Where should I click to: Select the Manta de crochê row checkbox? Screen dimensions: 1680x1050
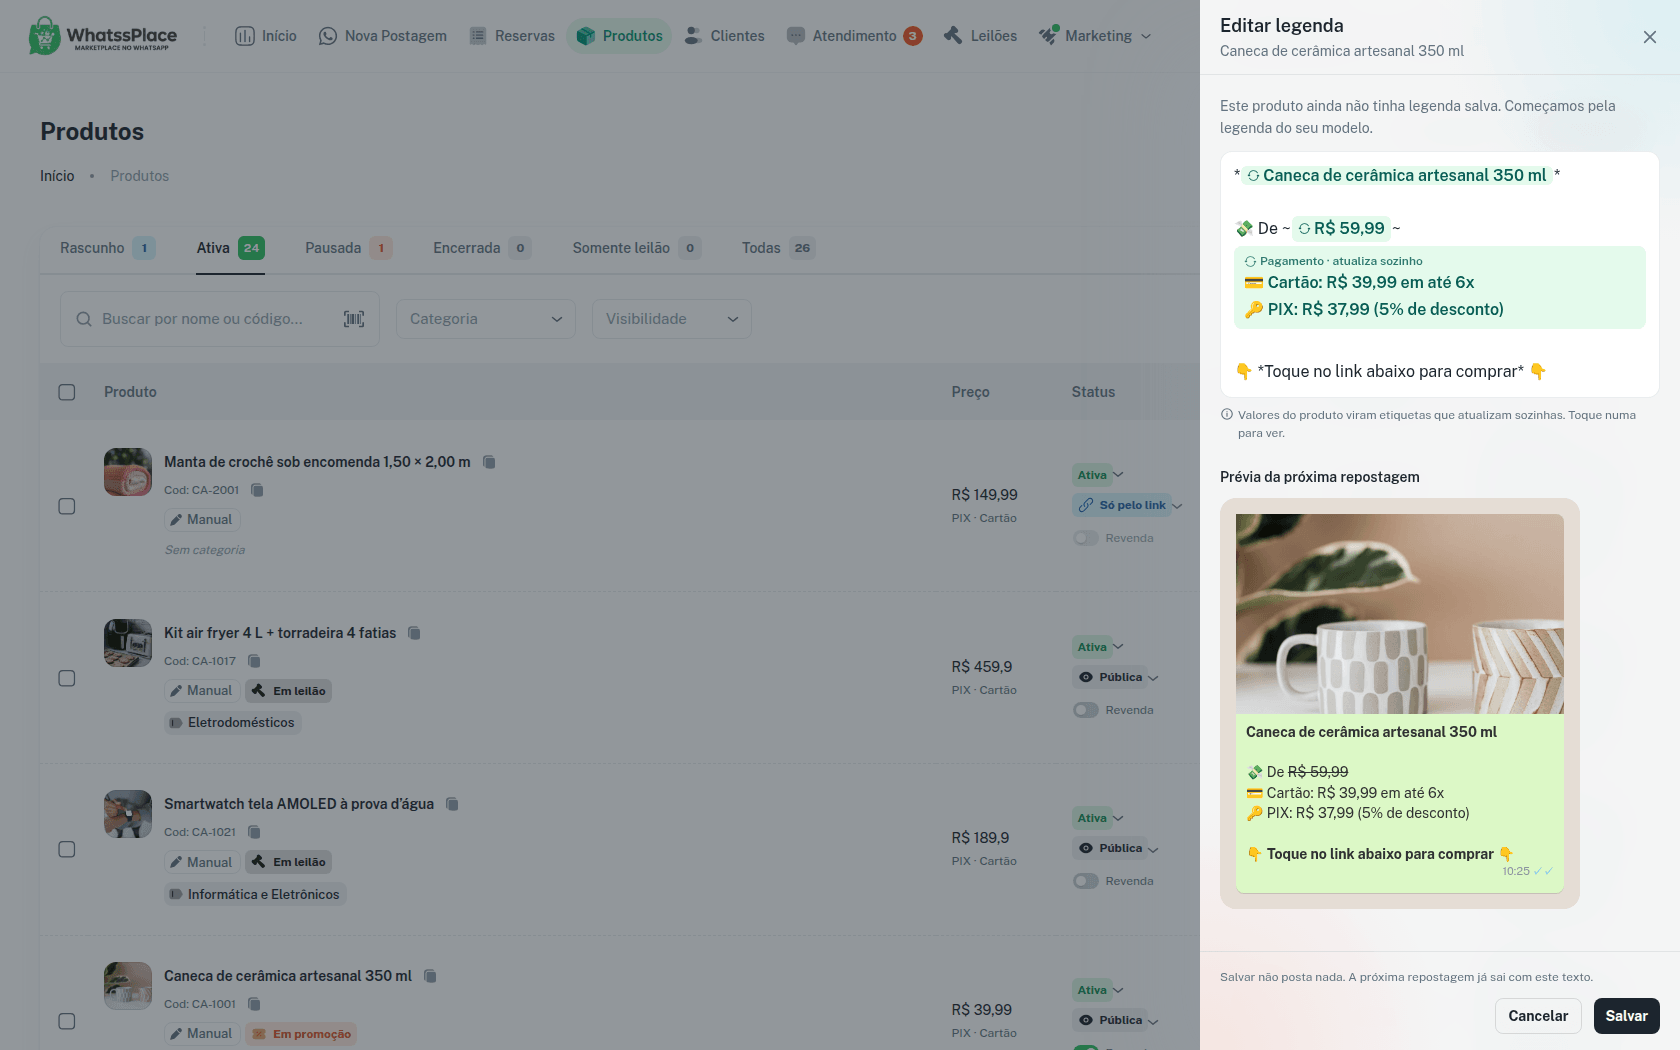tap(67, 506)
